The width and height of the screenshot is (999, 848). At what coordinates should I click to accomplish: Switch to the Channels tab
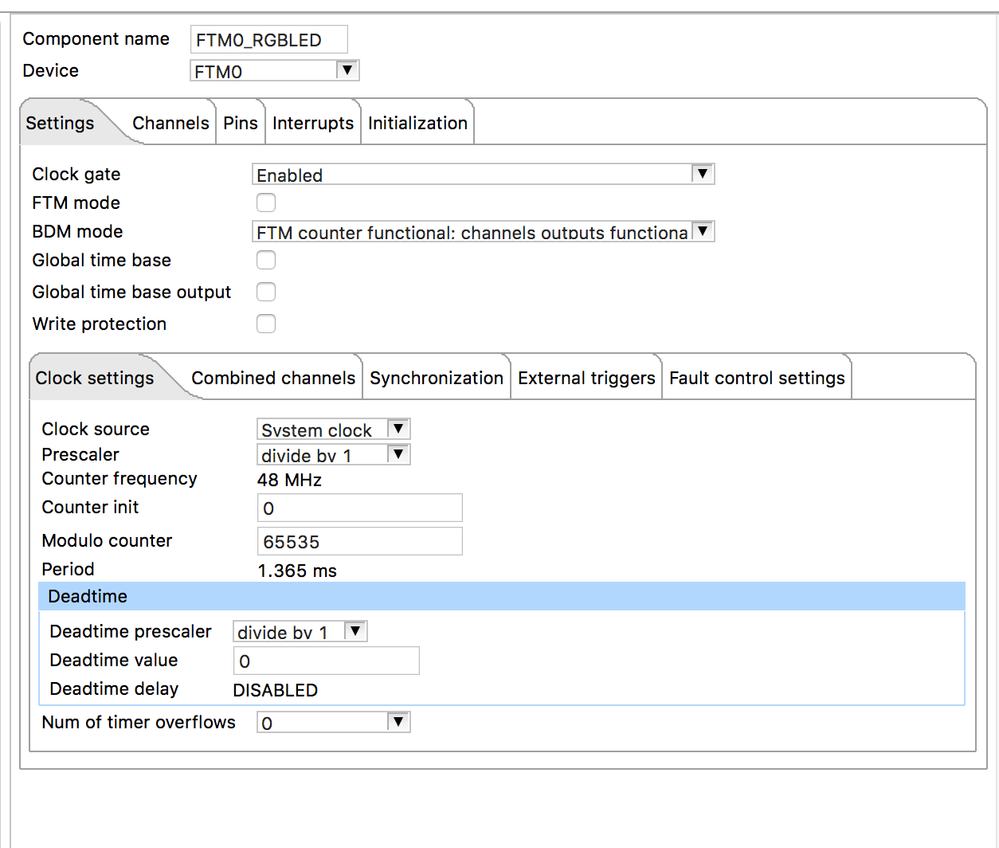(171, 123)
